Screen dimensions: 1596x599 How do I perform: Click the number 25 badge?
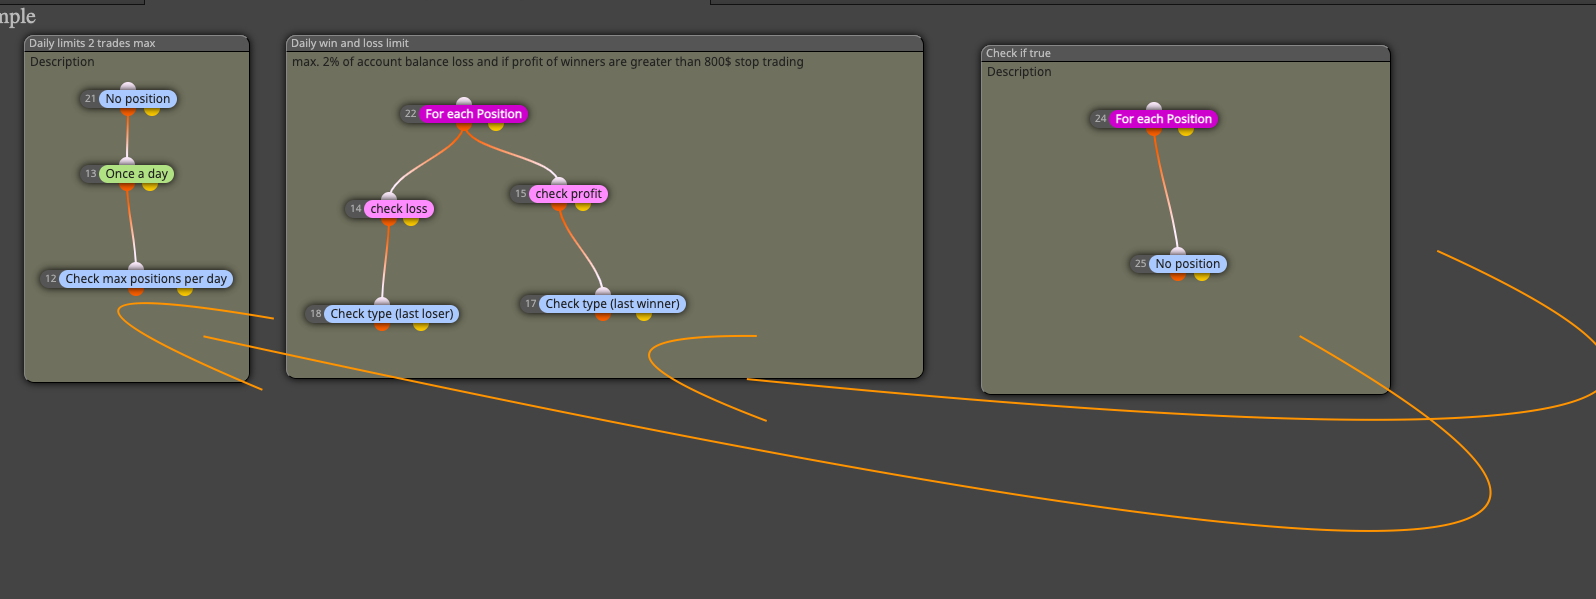tap(1141, 264)
